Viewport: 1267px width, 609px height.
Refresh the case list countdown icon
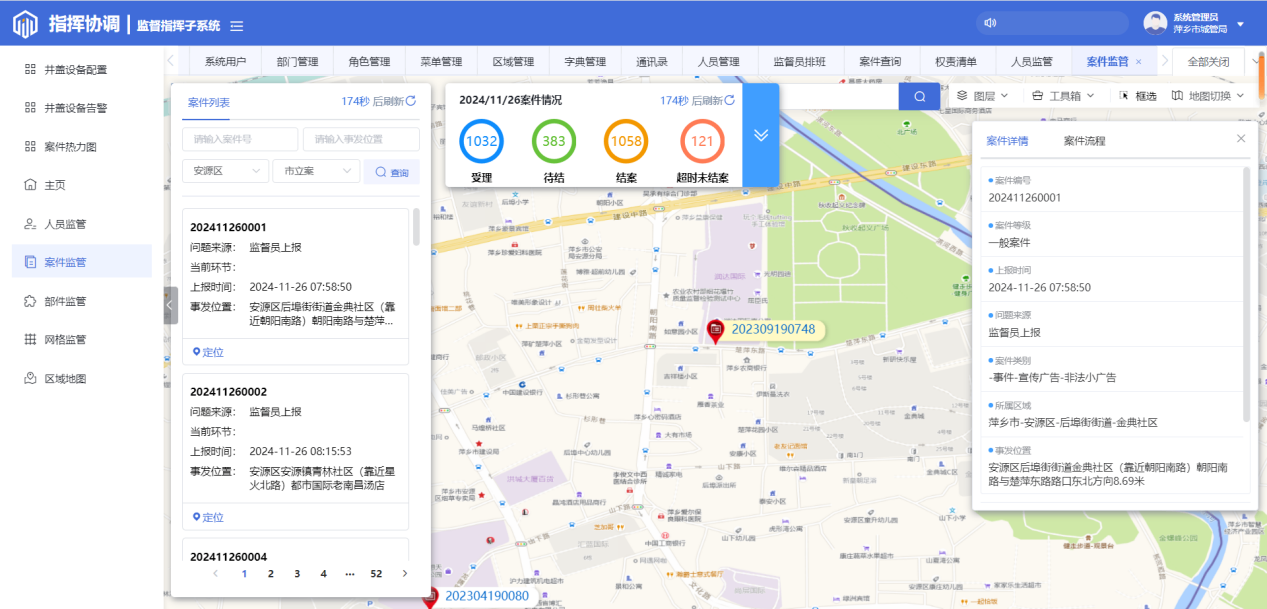coord(411,101)
